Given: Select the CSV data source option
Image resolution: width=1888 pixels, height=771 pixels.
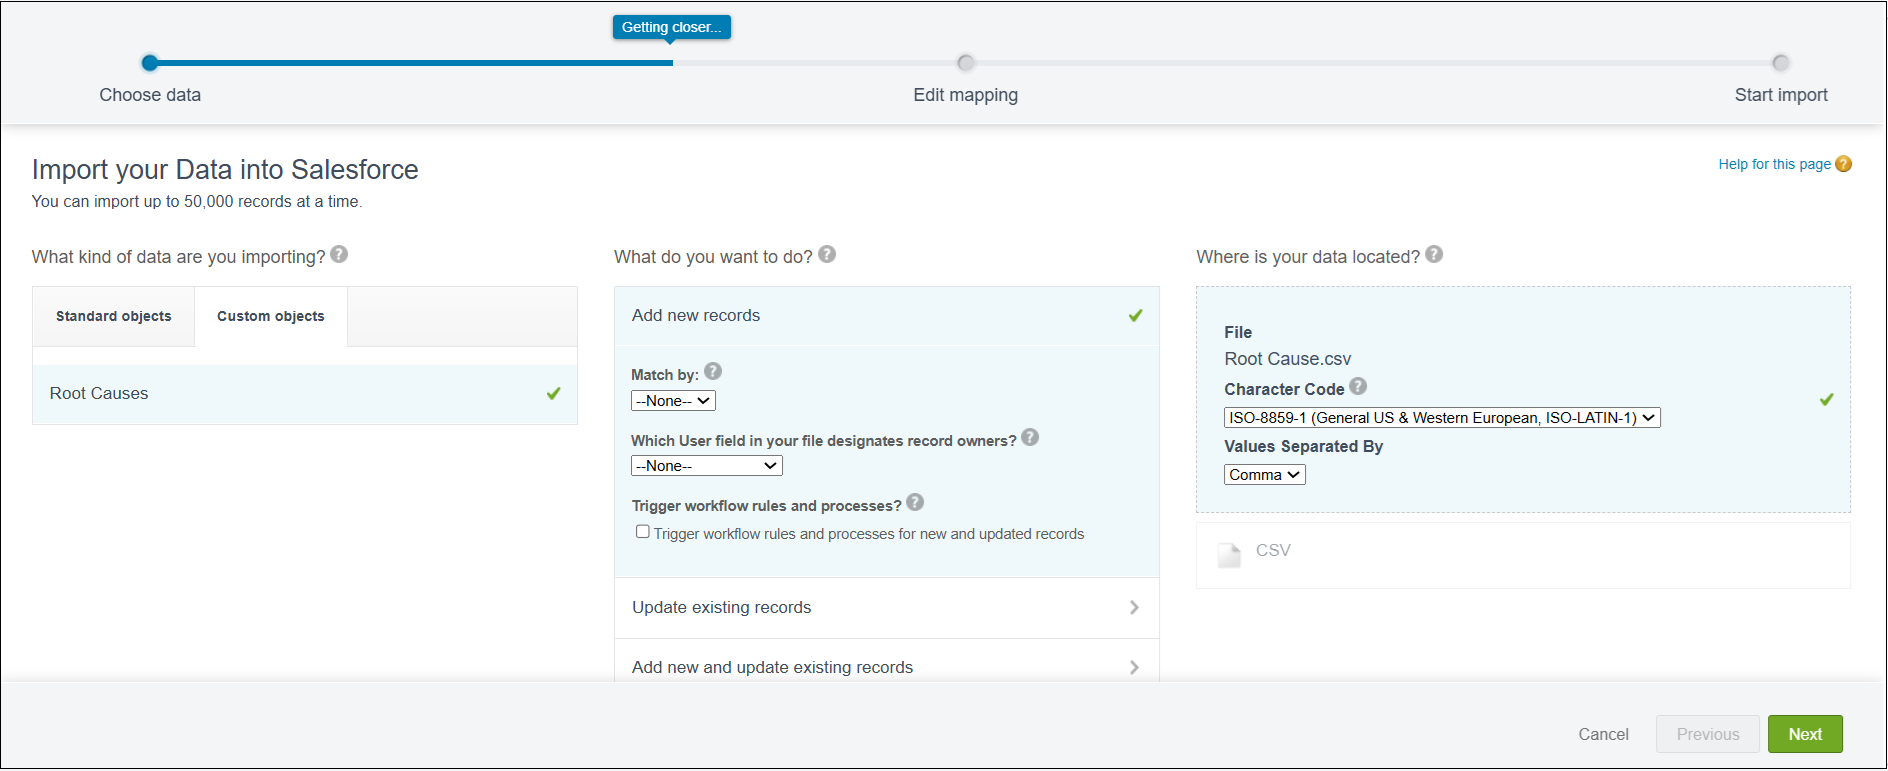Looking at the screenshot, I should pos(1523,555).
